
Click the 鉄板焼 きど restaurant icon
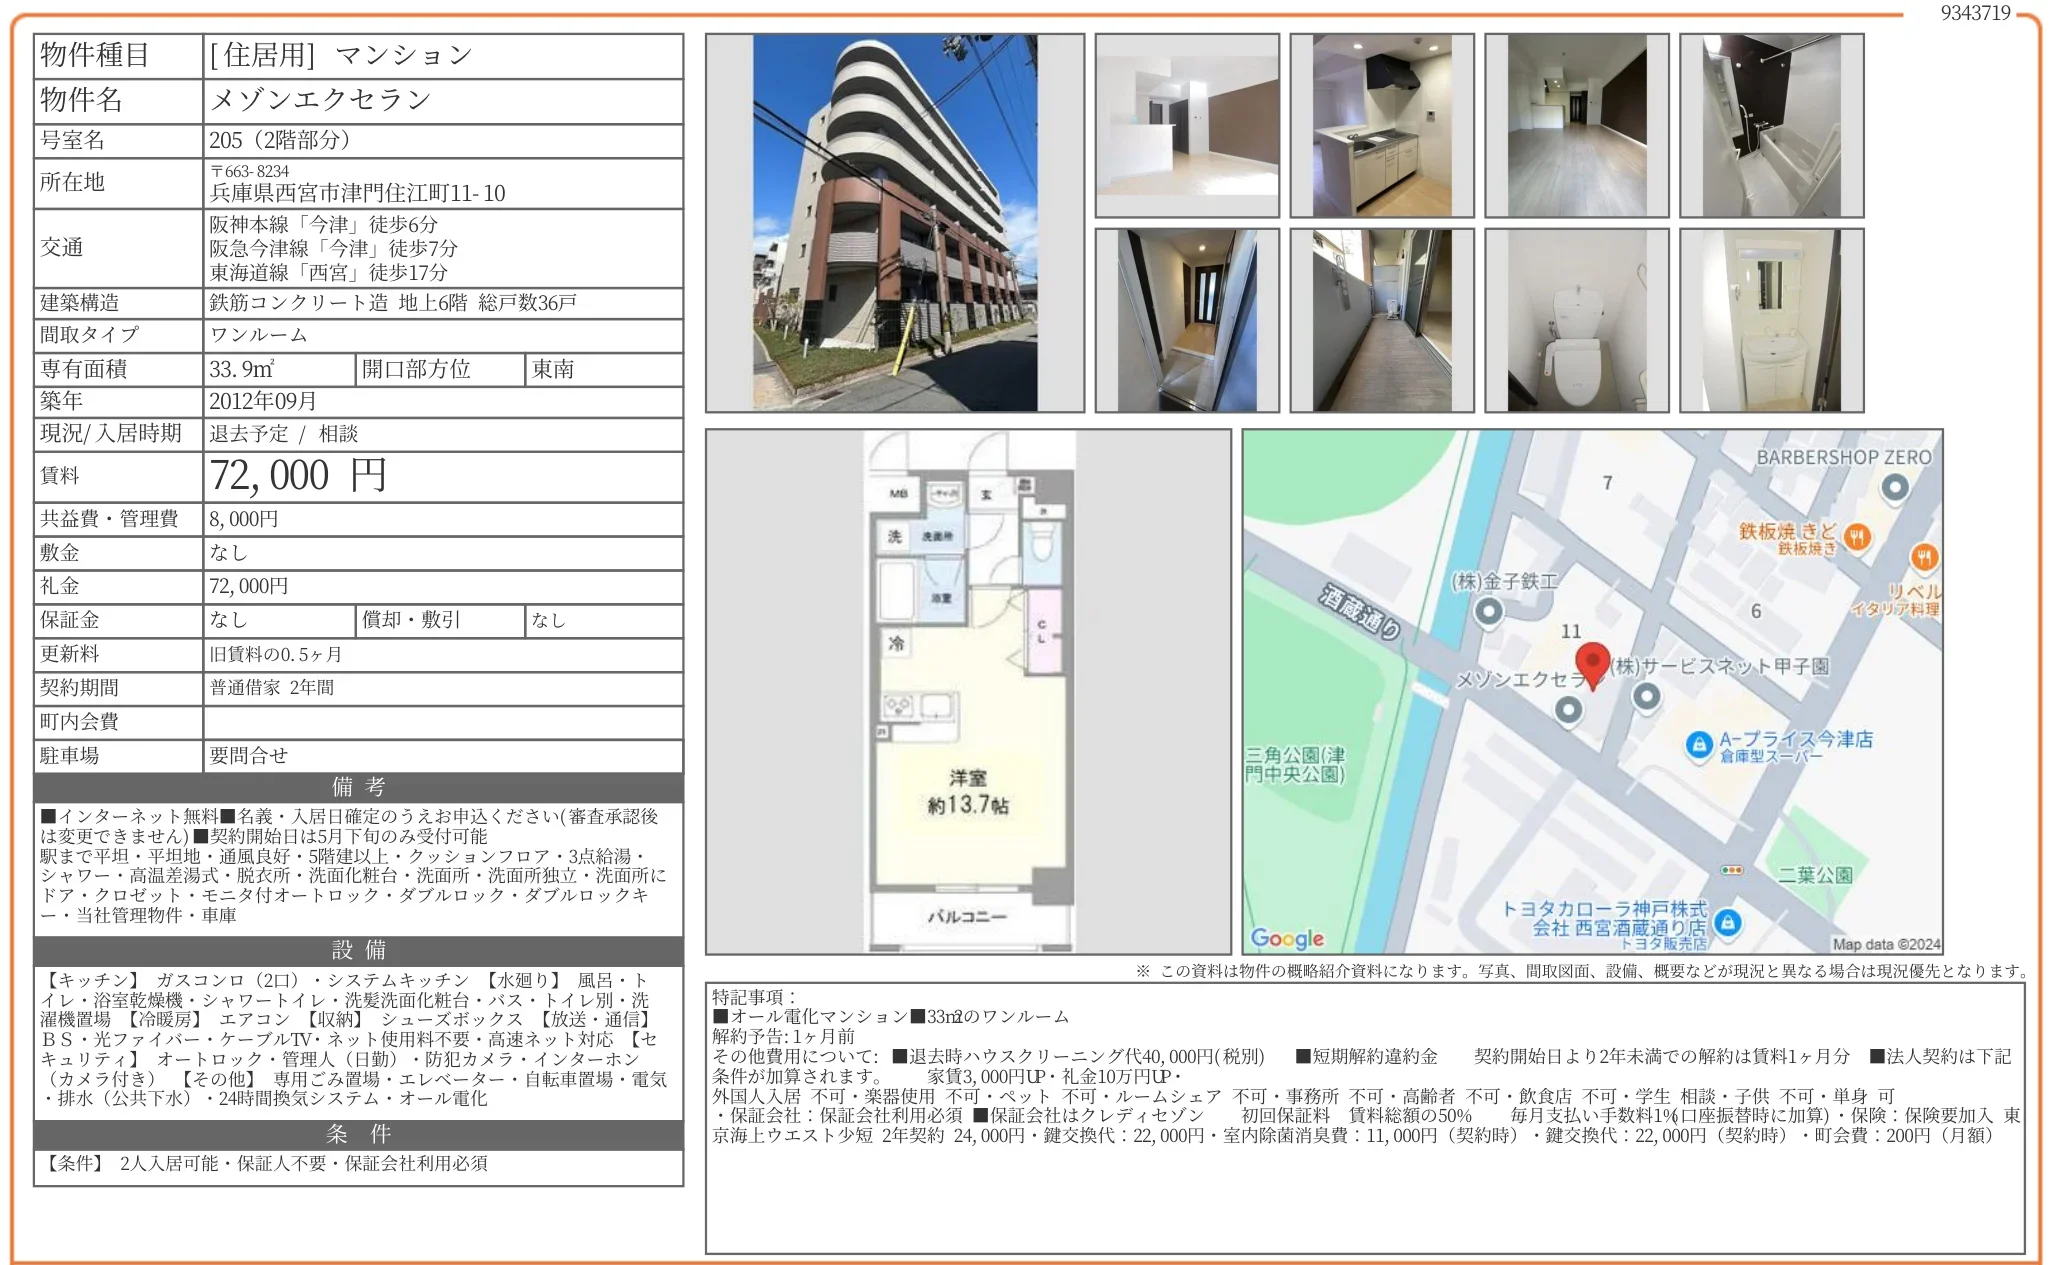point(1857,537)
